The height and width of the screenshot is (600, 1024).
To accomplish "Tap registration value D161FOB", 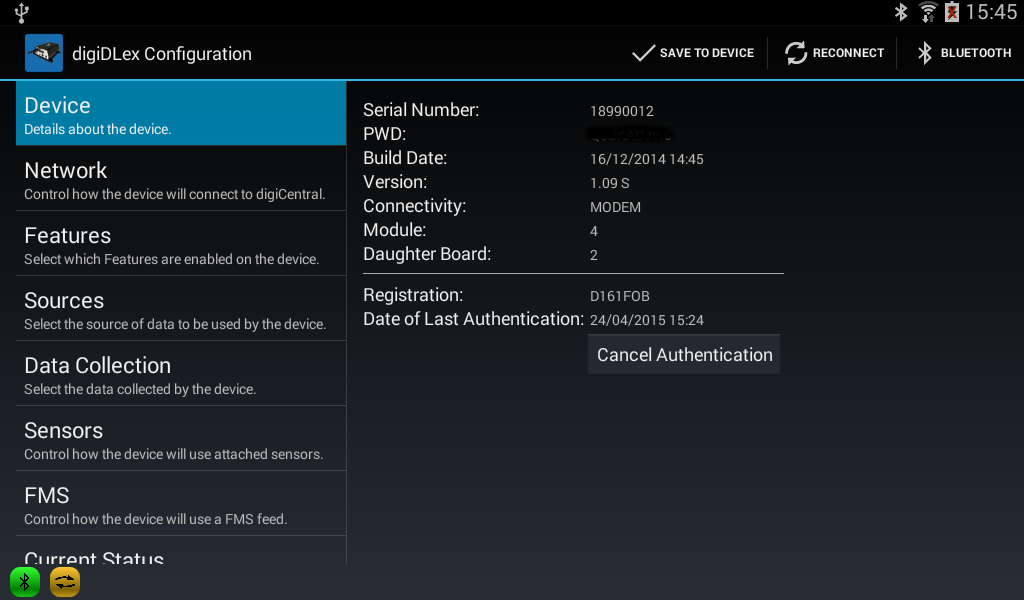I will (620, 296).
